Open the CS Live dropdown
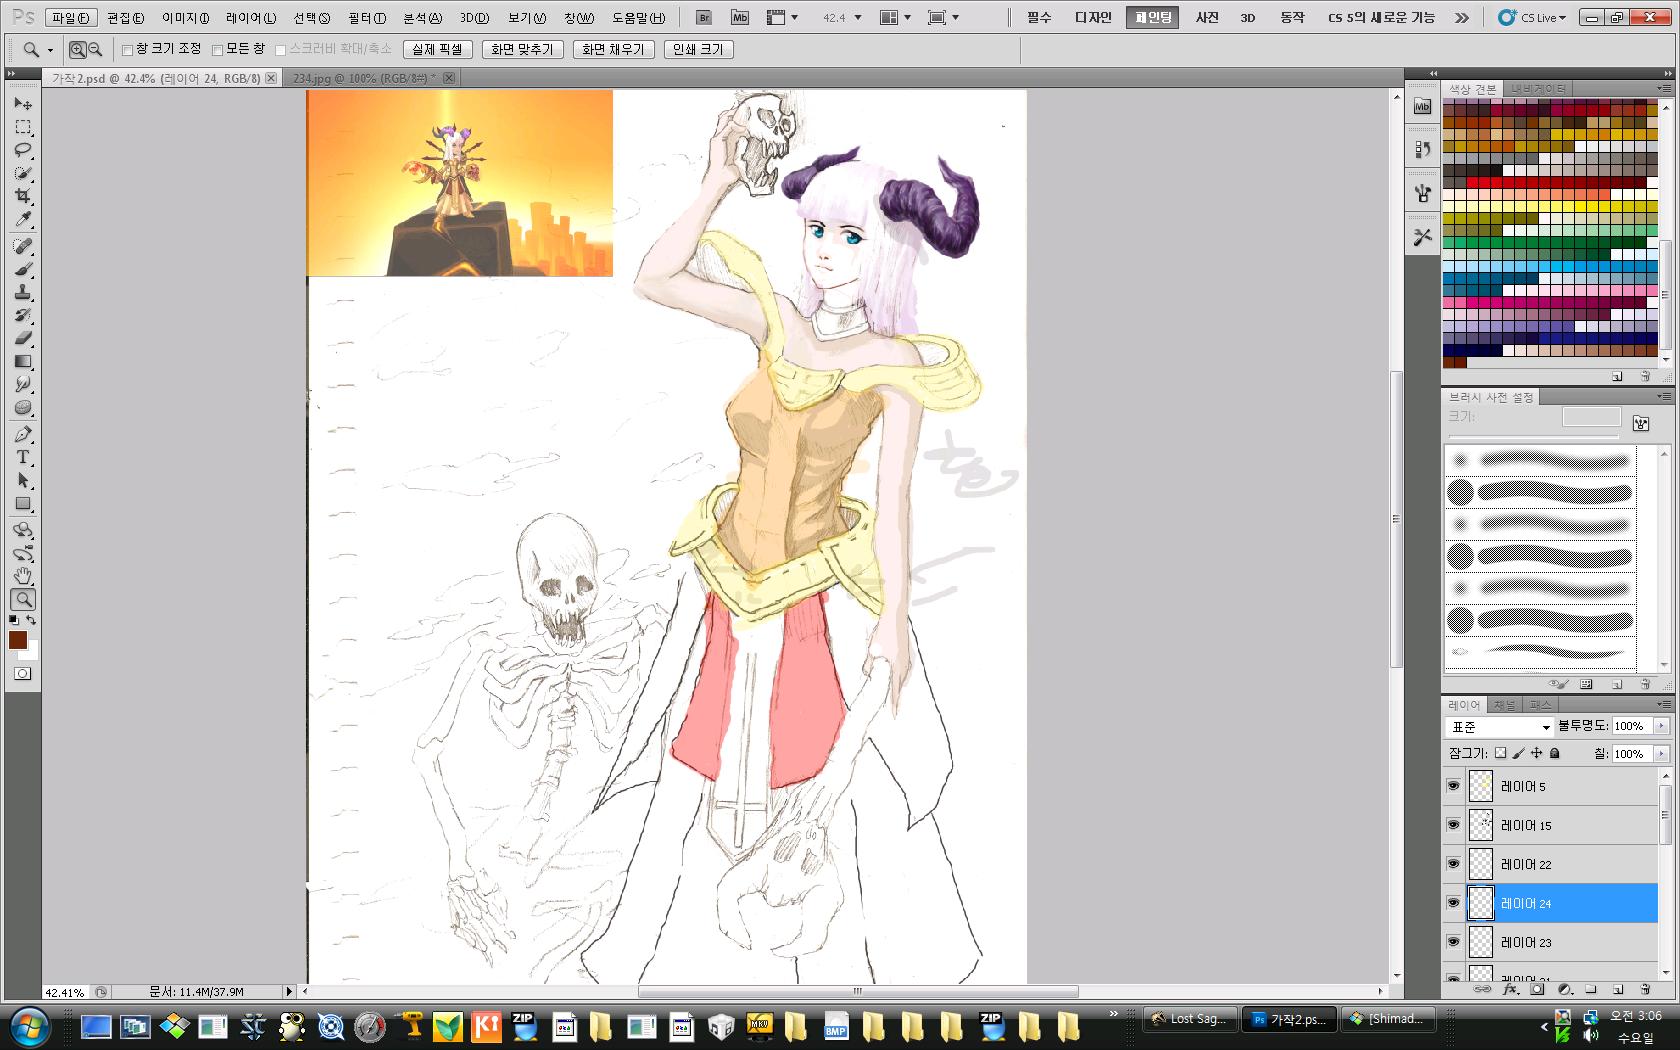Image resolution: width=1680 pixels, height=1050 pixels. [1532, 18]
